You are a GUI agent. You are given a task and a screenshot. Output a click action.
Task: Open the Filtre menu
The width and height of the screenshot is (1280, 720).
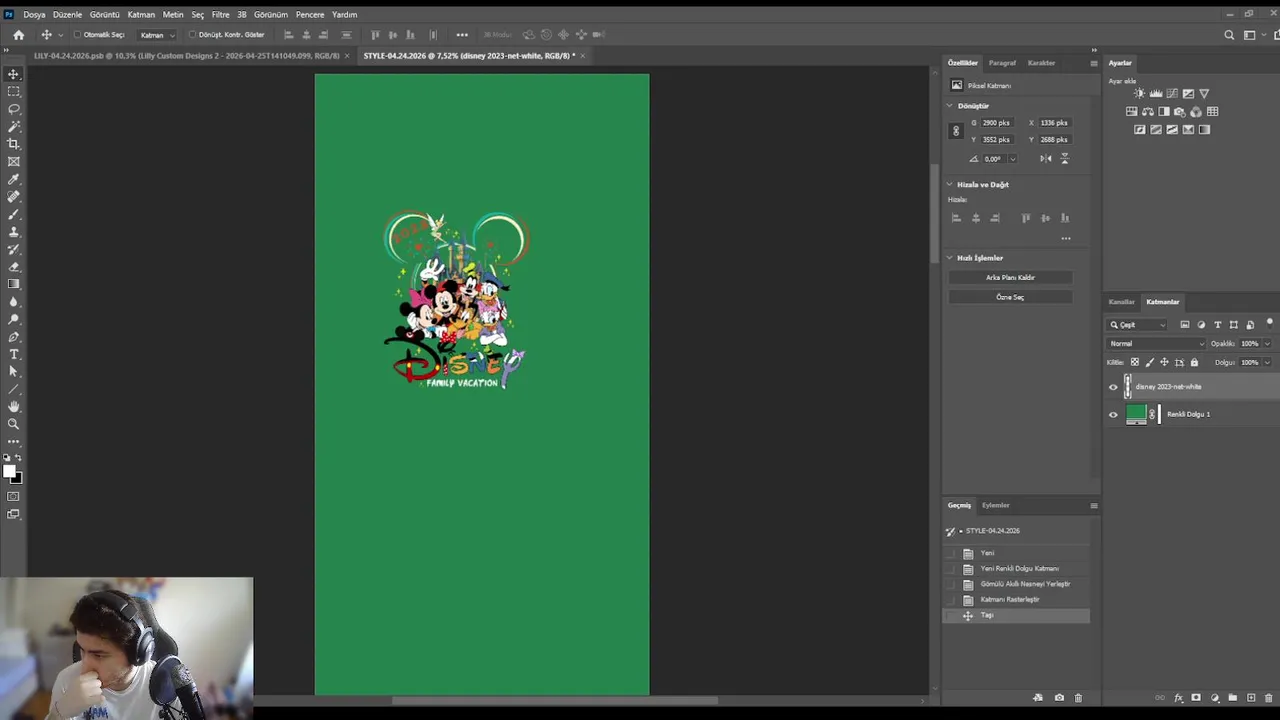pyautogui.click(x=220, y=15)
